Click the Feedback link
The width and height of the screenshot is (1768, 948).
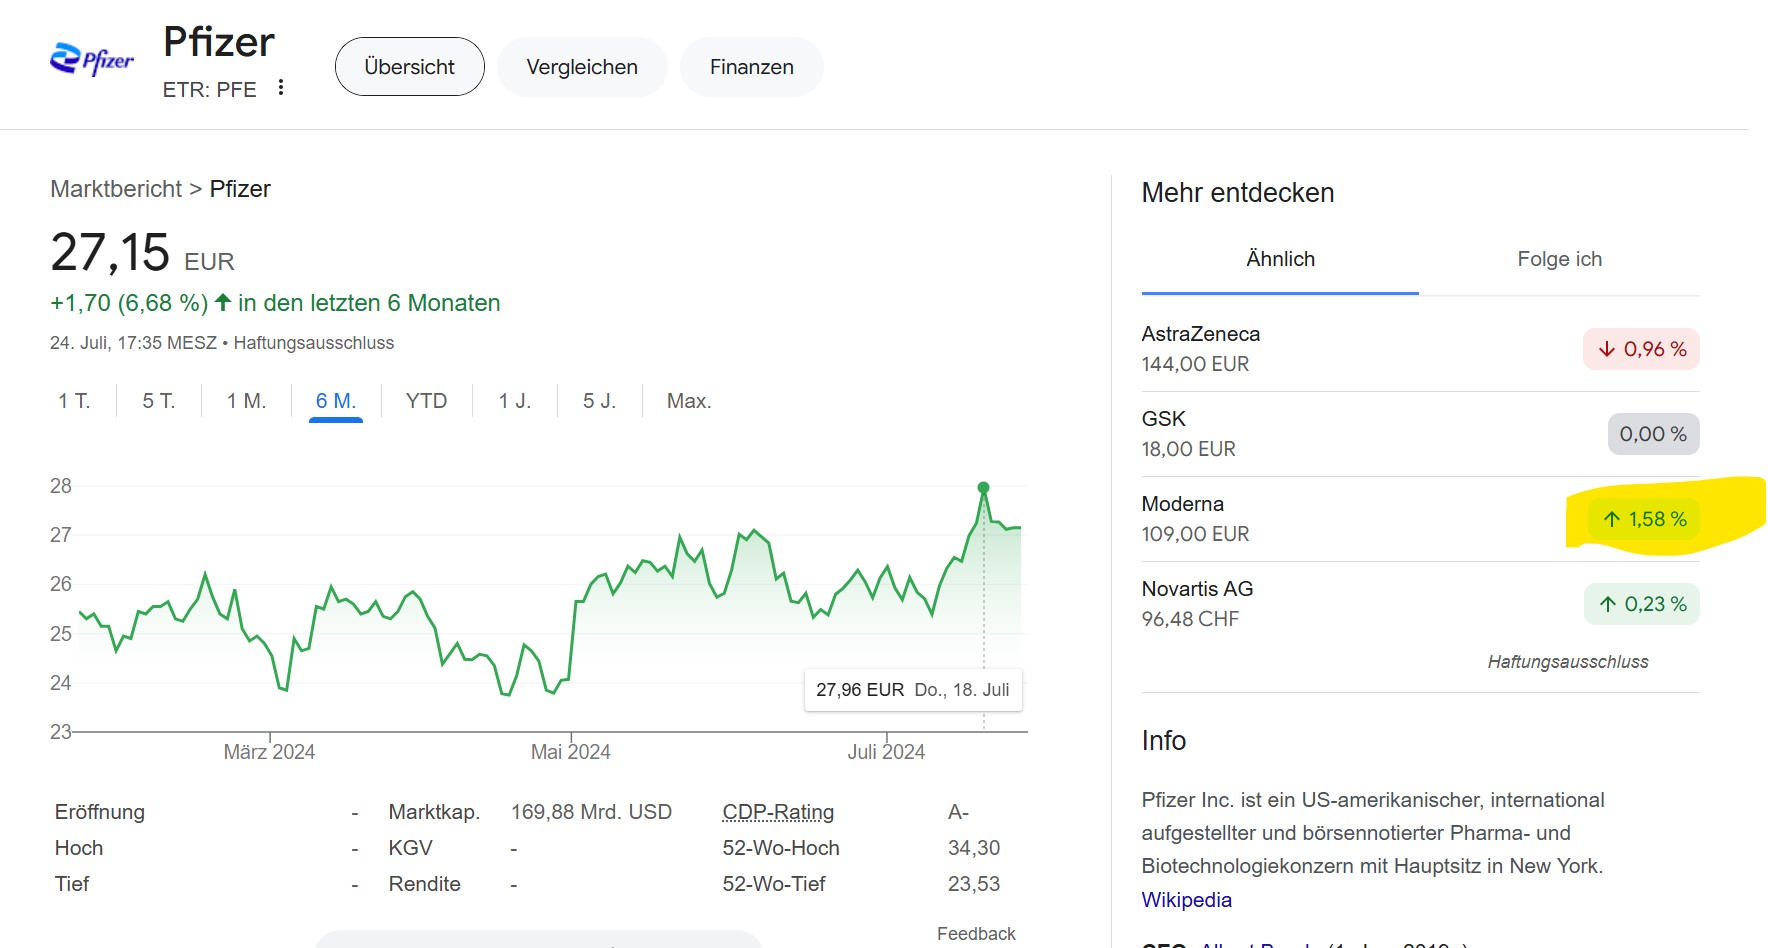(x=976, y=934)
